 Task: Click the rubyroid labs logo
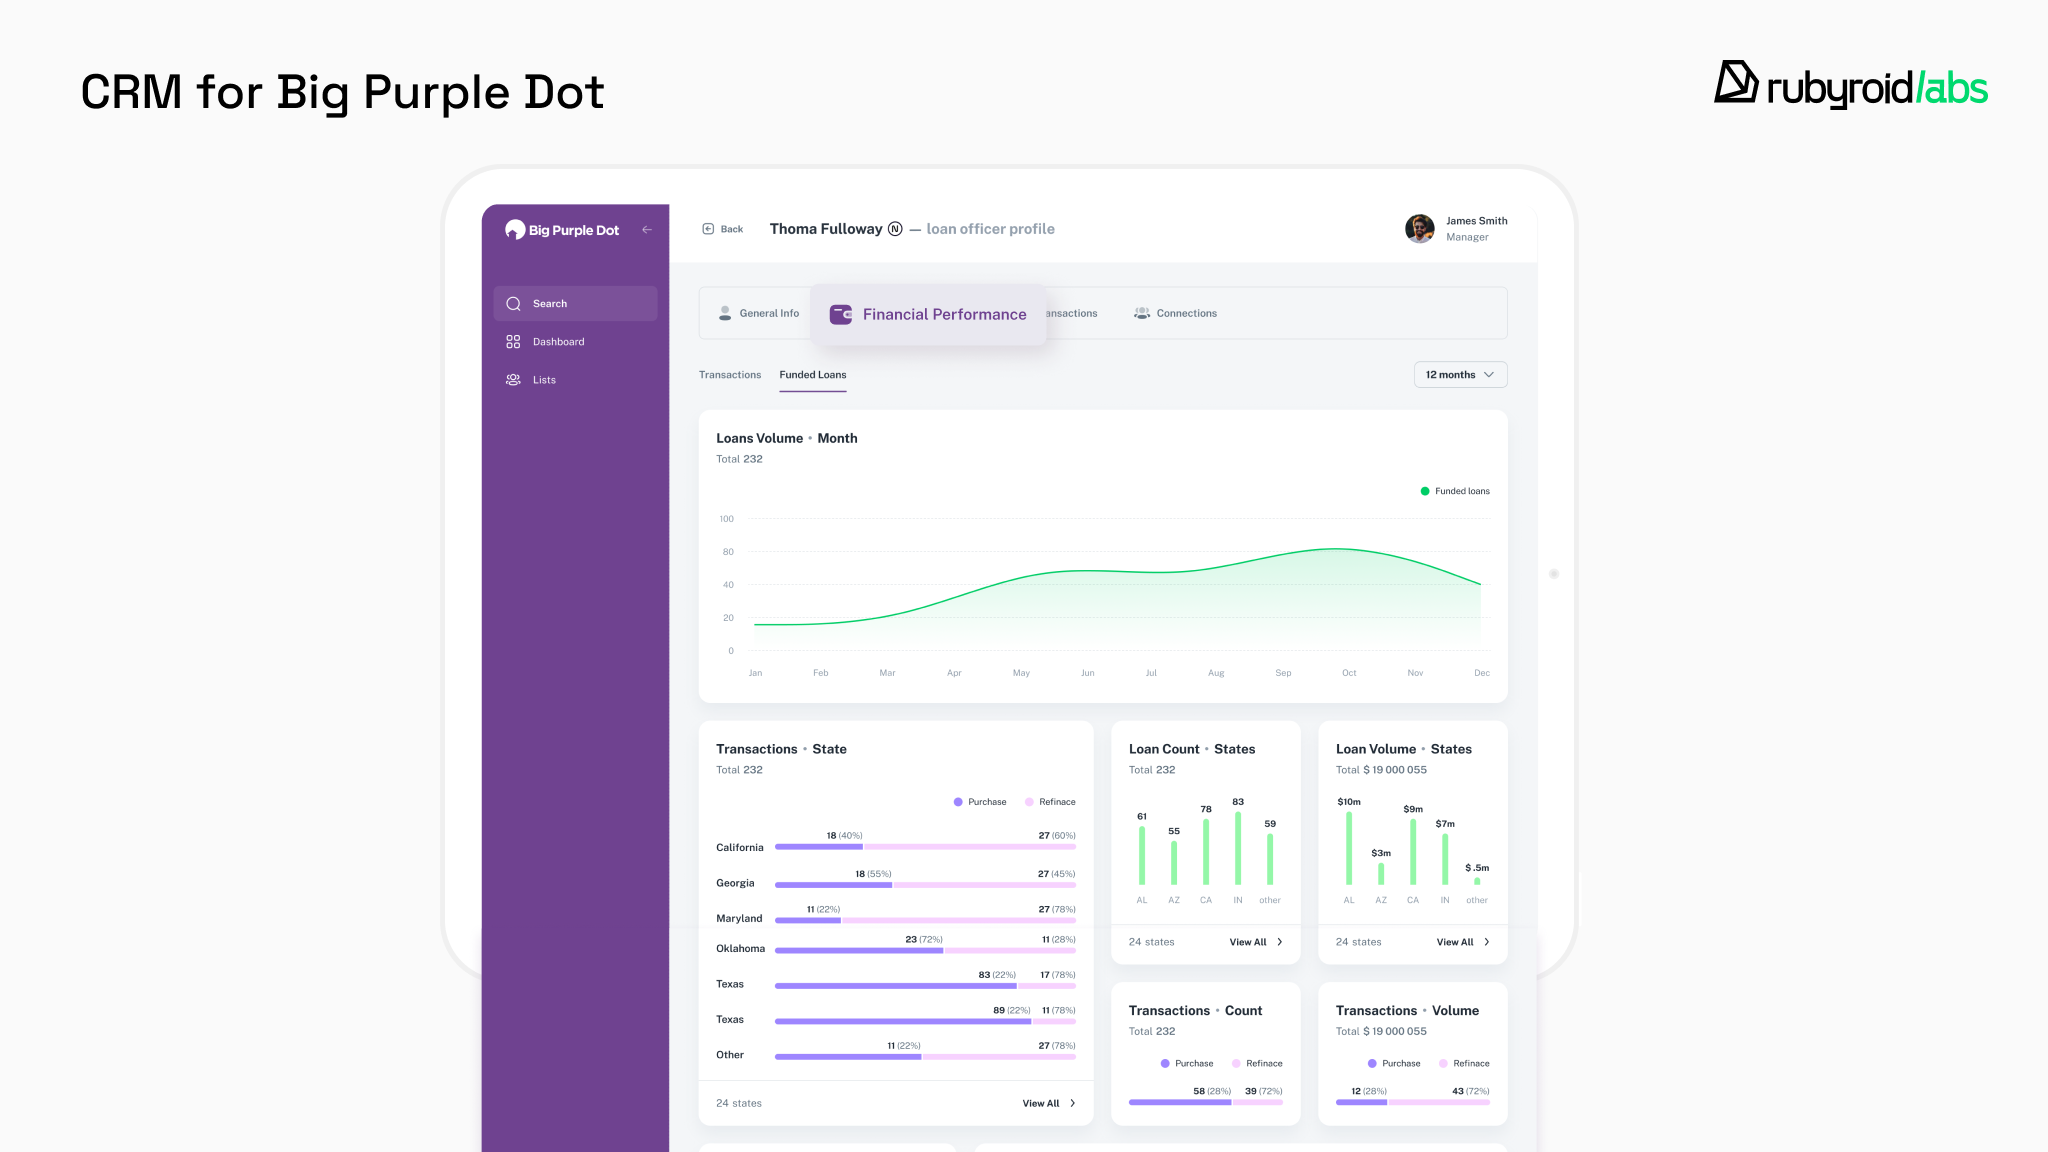coord(1850,86)
